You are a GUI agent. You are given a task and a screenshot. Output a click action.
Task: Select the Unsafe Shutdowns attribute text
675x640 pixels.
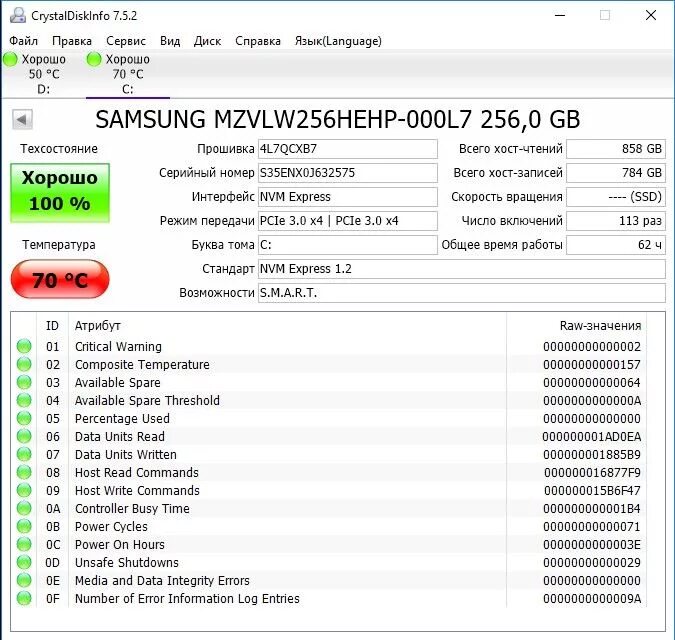pos(127,563)
